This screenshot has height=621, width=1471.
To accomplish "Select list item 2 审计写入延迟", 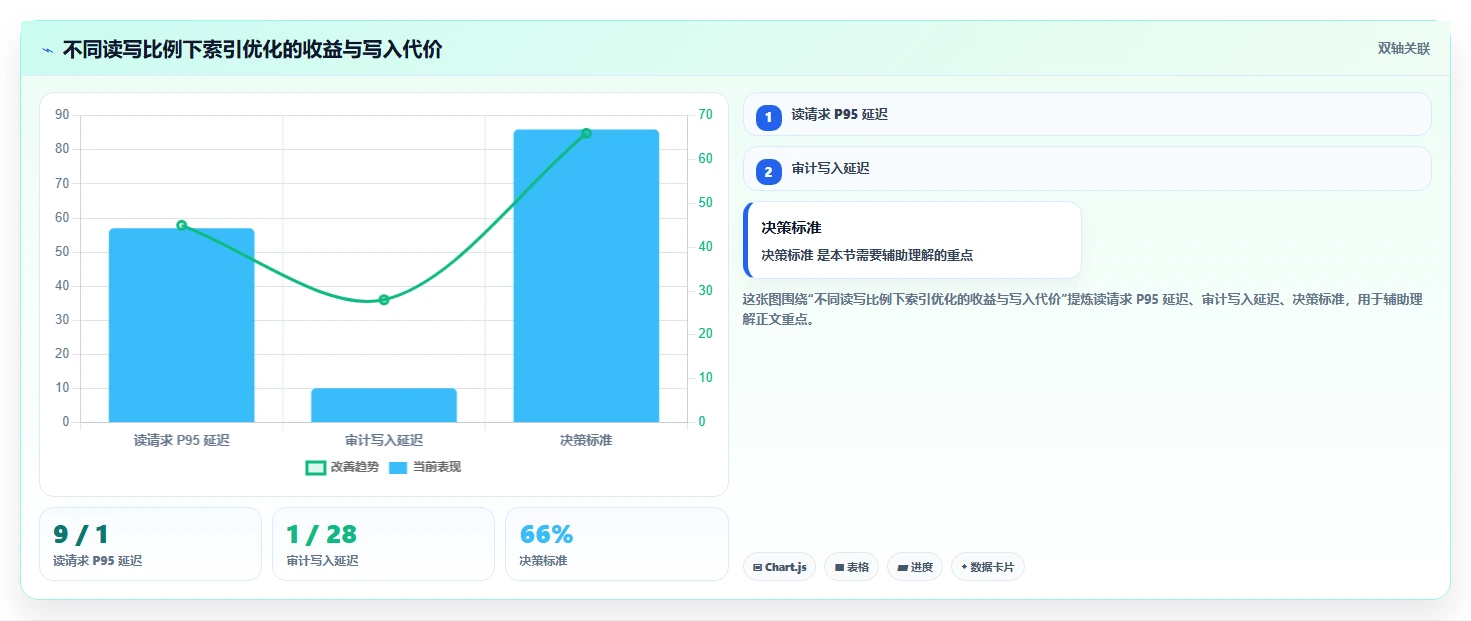I will [x=1087, y=168].
